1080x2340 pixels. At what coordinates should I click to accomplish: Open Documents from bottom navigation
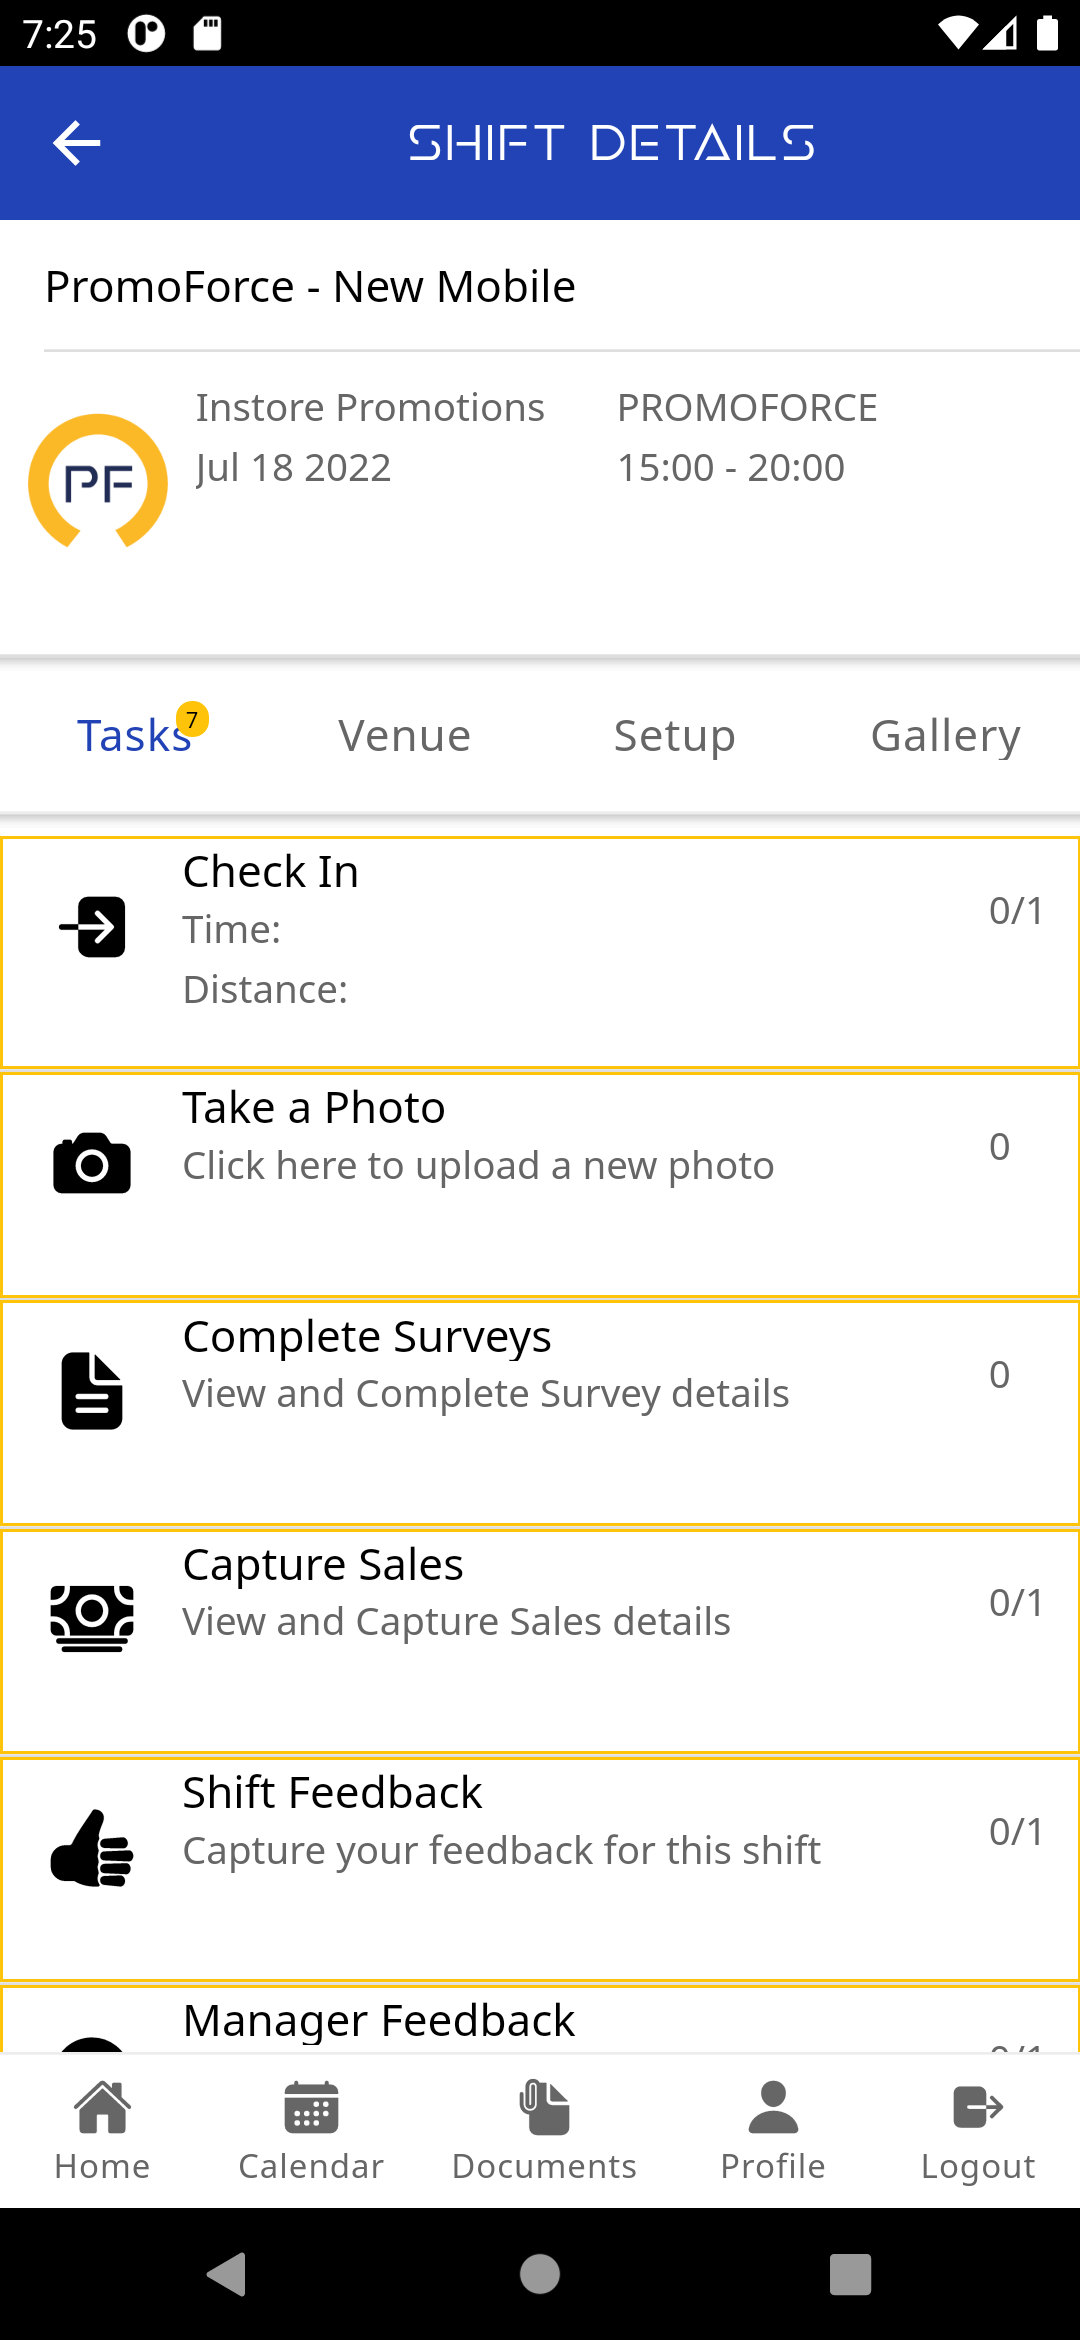pyautogui.click(x=544, y=2130)
